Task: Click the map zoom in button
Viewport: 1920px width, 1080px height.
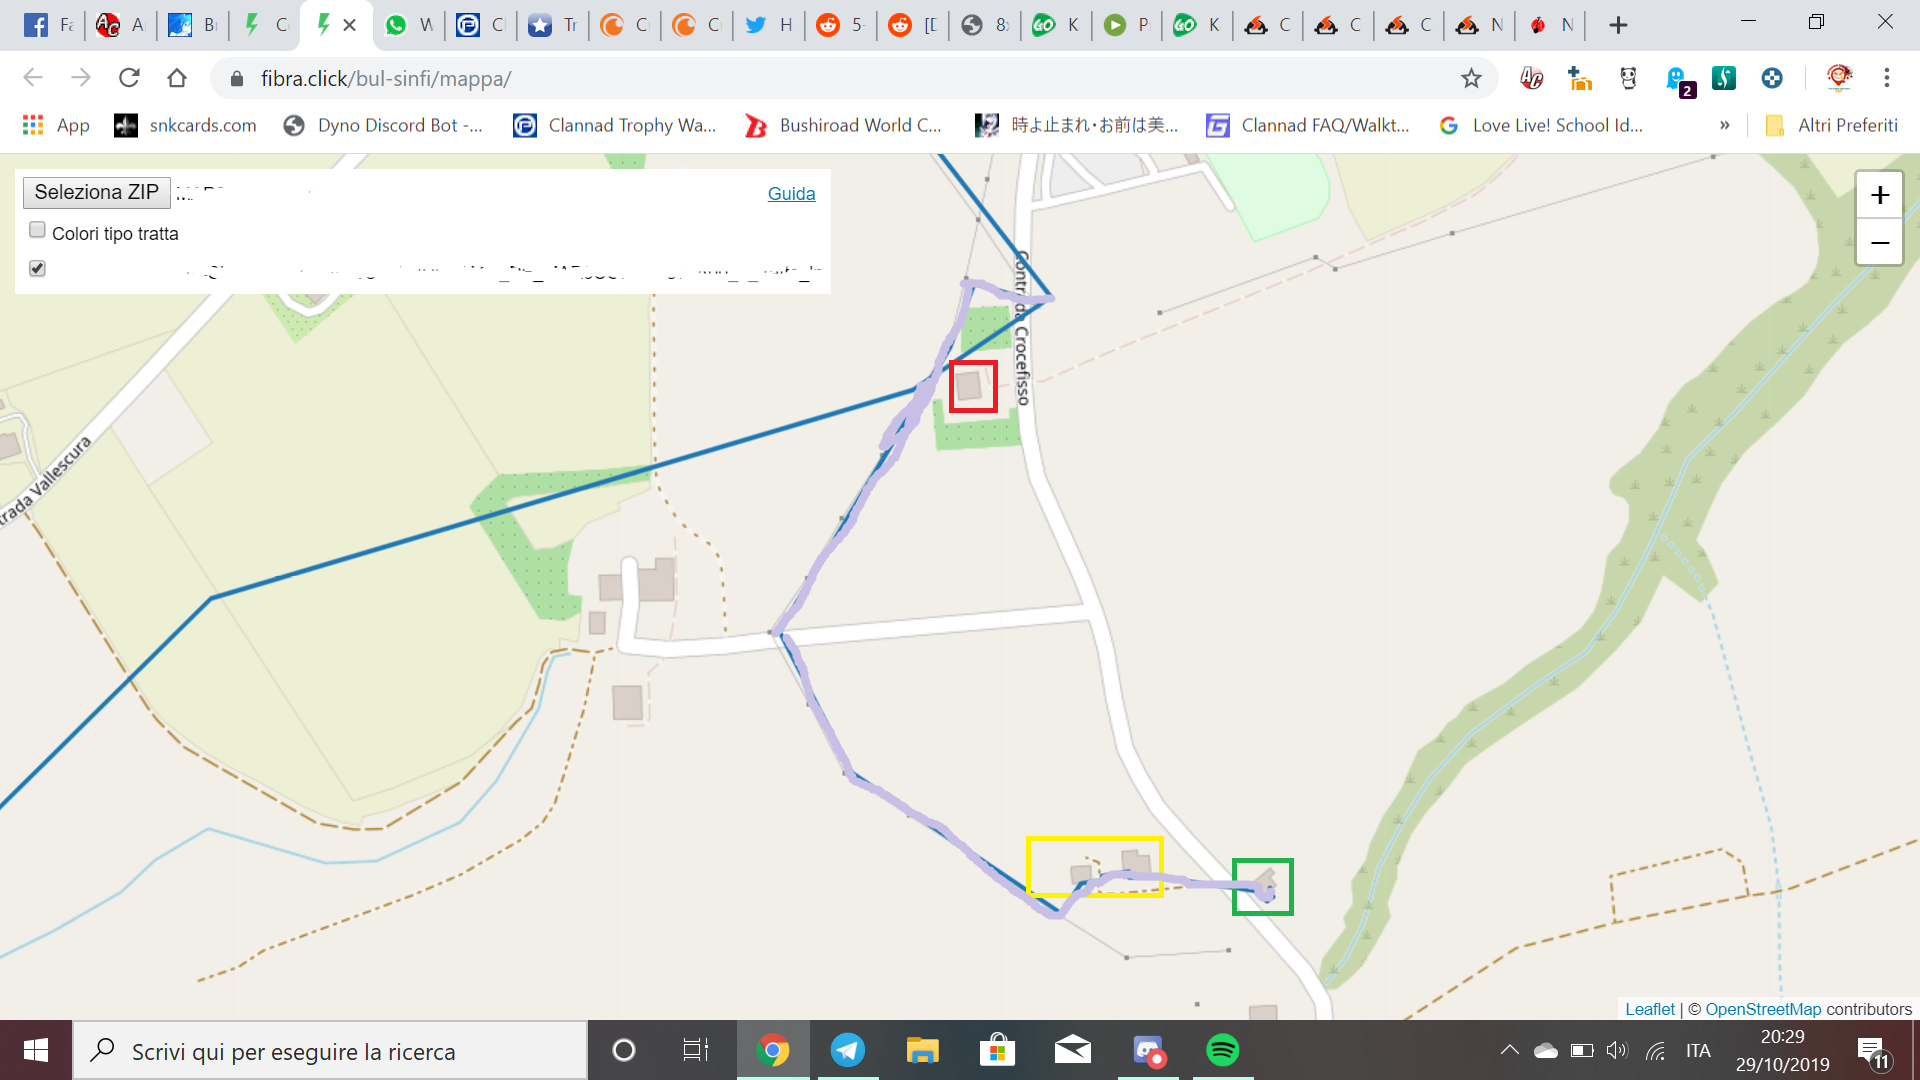Action: (1879, 195)
